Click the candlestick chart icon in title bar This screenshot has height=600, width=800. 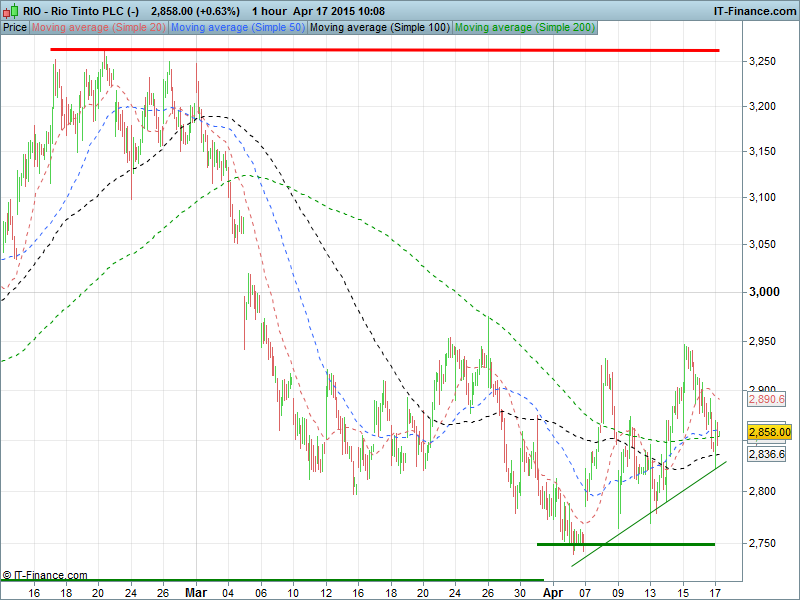[11, 10]
